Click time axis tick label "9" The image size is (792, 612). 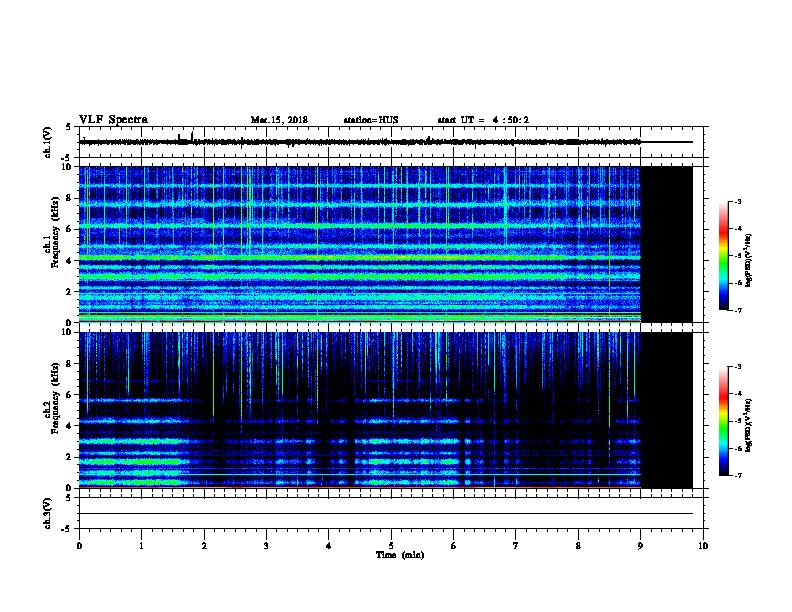[x=640, y=546]
